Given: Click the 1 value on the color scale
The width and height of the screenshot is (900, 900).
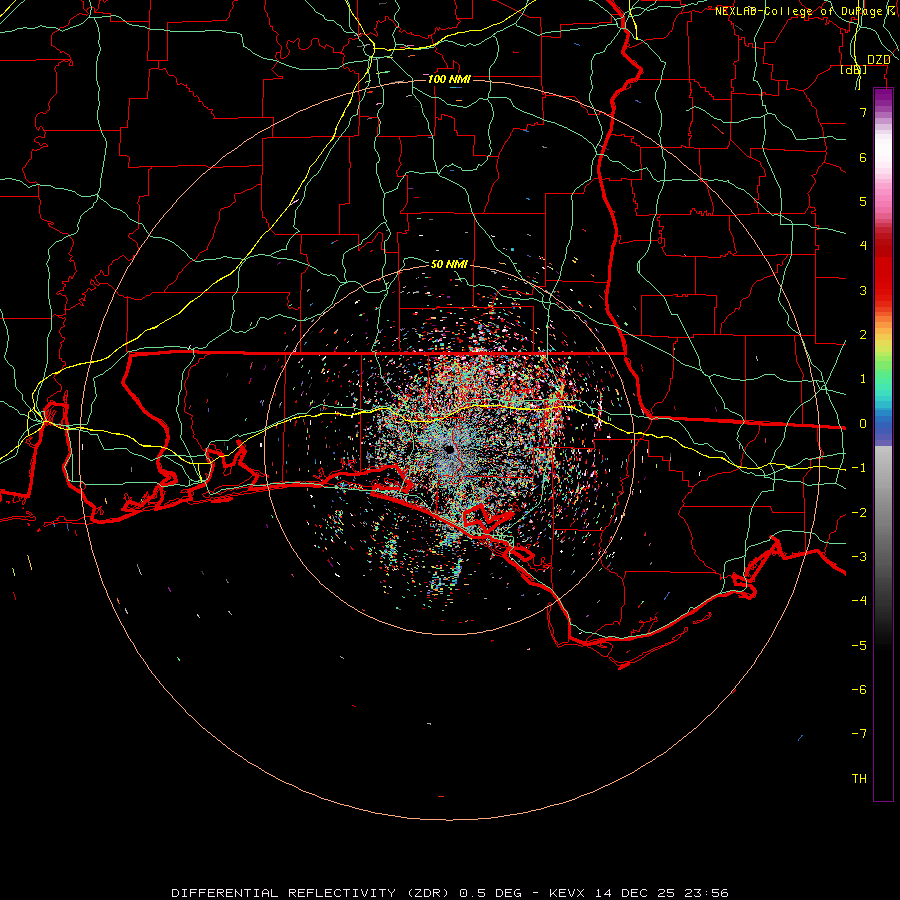Looking at the screenshot, I should pos(863,379).
